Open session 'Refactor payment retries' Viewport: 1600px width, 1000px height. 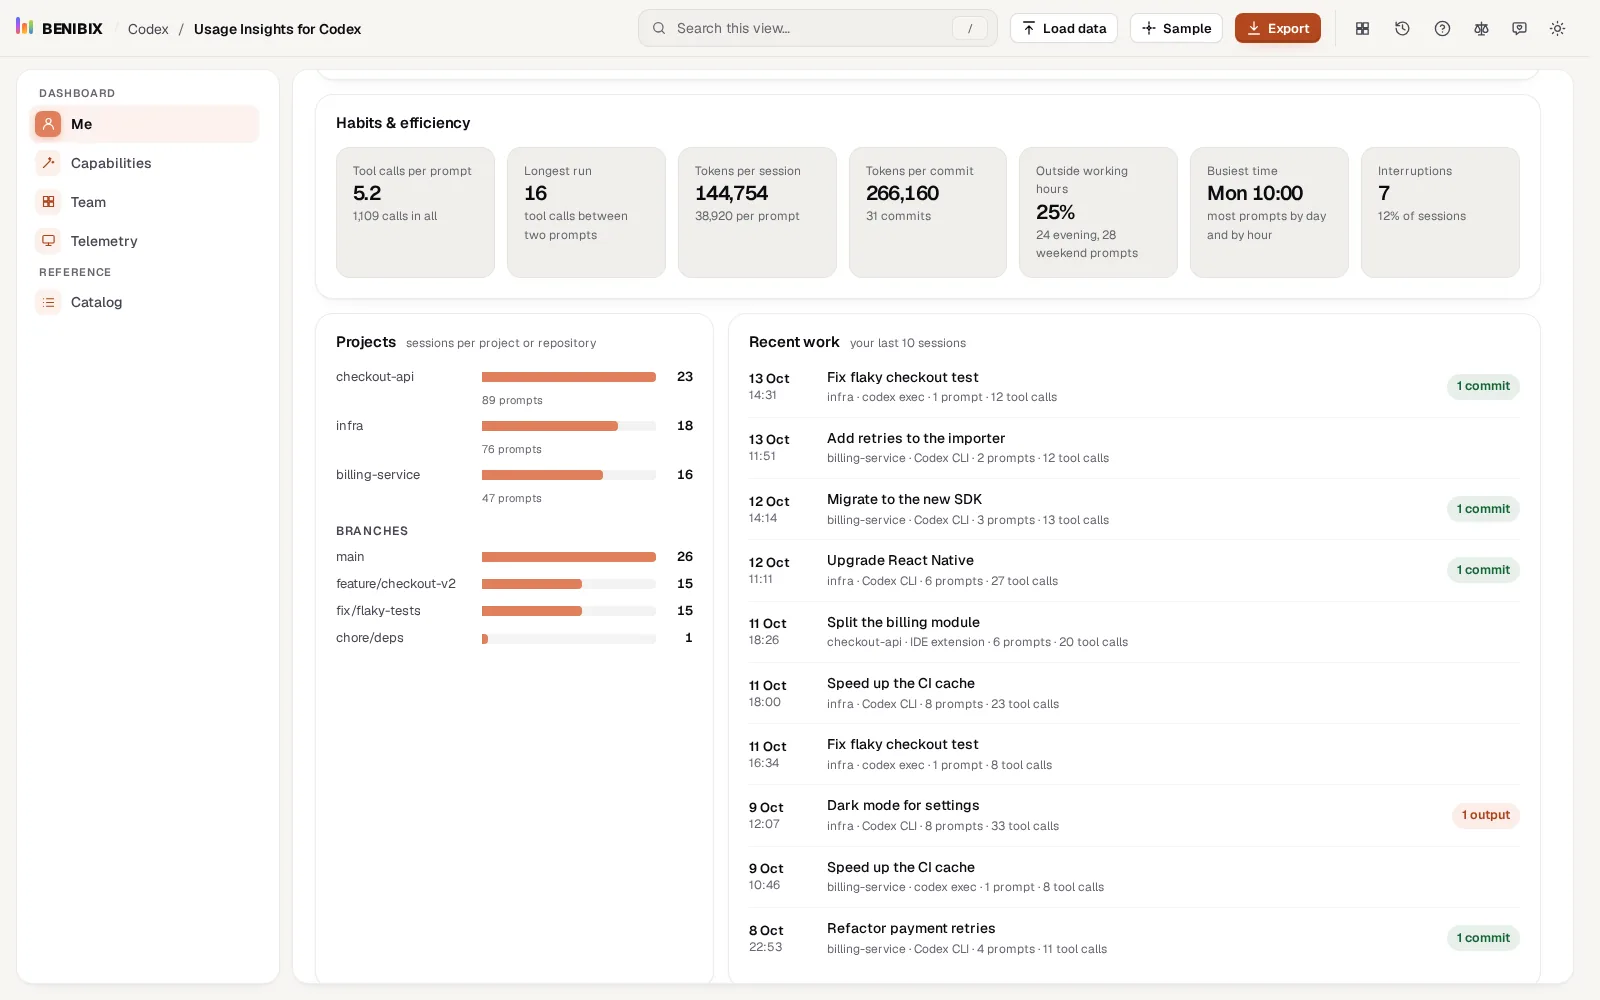tap(1134, 938)
